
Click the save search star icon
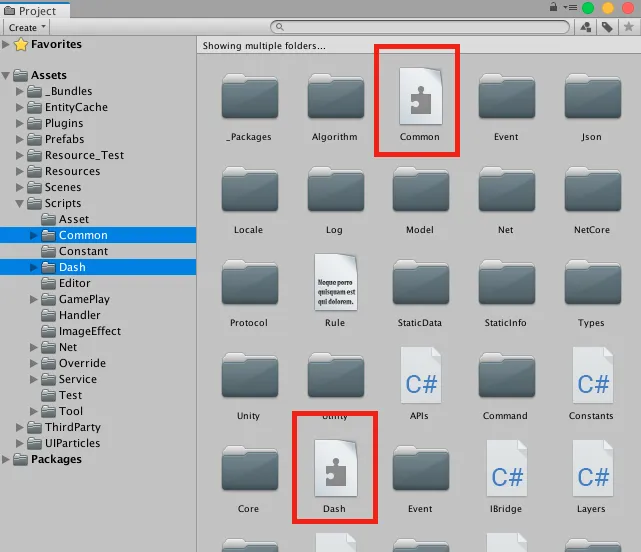pyautogui.click(x=628, y=27)
